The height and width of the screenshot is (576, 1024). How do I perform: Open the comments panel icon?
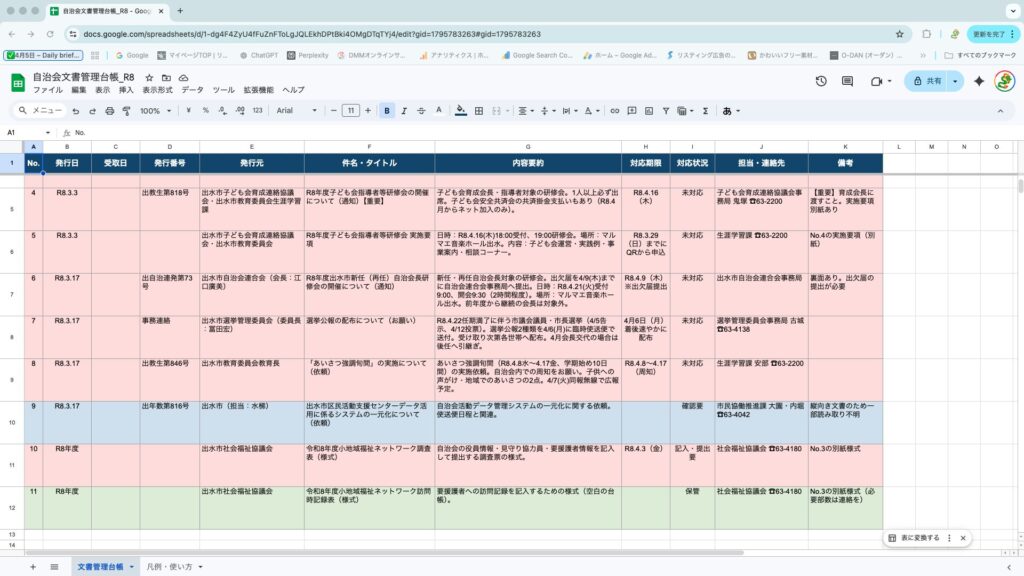848,81
